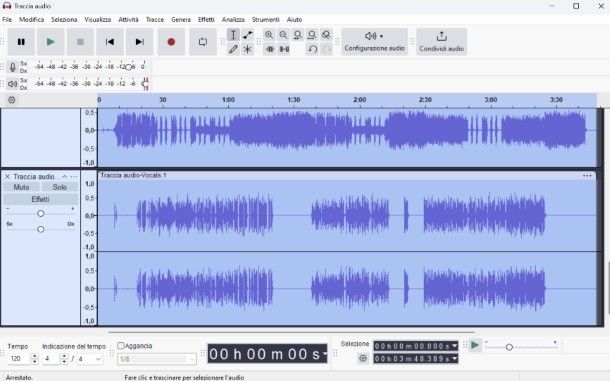The image size is (610, 381).
Task: Adjust the recording level slider knob
Action: click(x=128, y=67)
